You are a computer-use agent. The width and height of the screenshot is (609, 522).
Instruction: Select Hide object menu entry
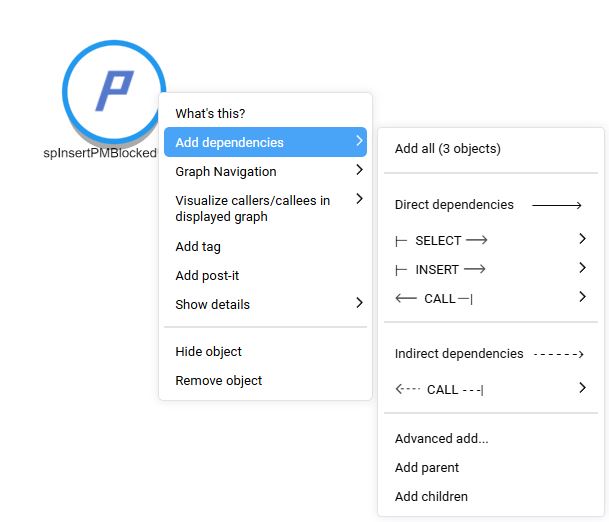click(x=208, y=351)
